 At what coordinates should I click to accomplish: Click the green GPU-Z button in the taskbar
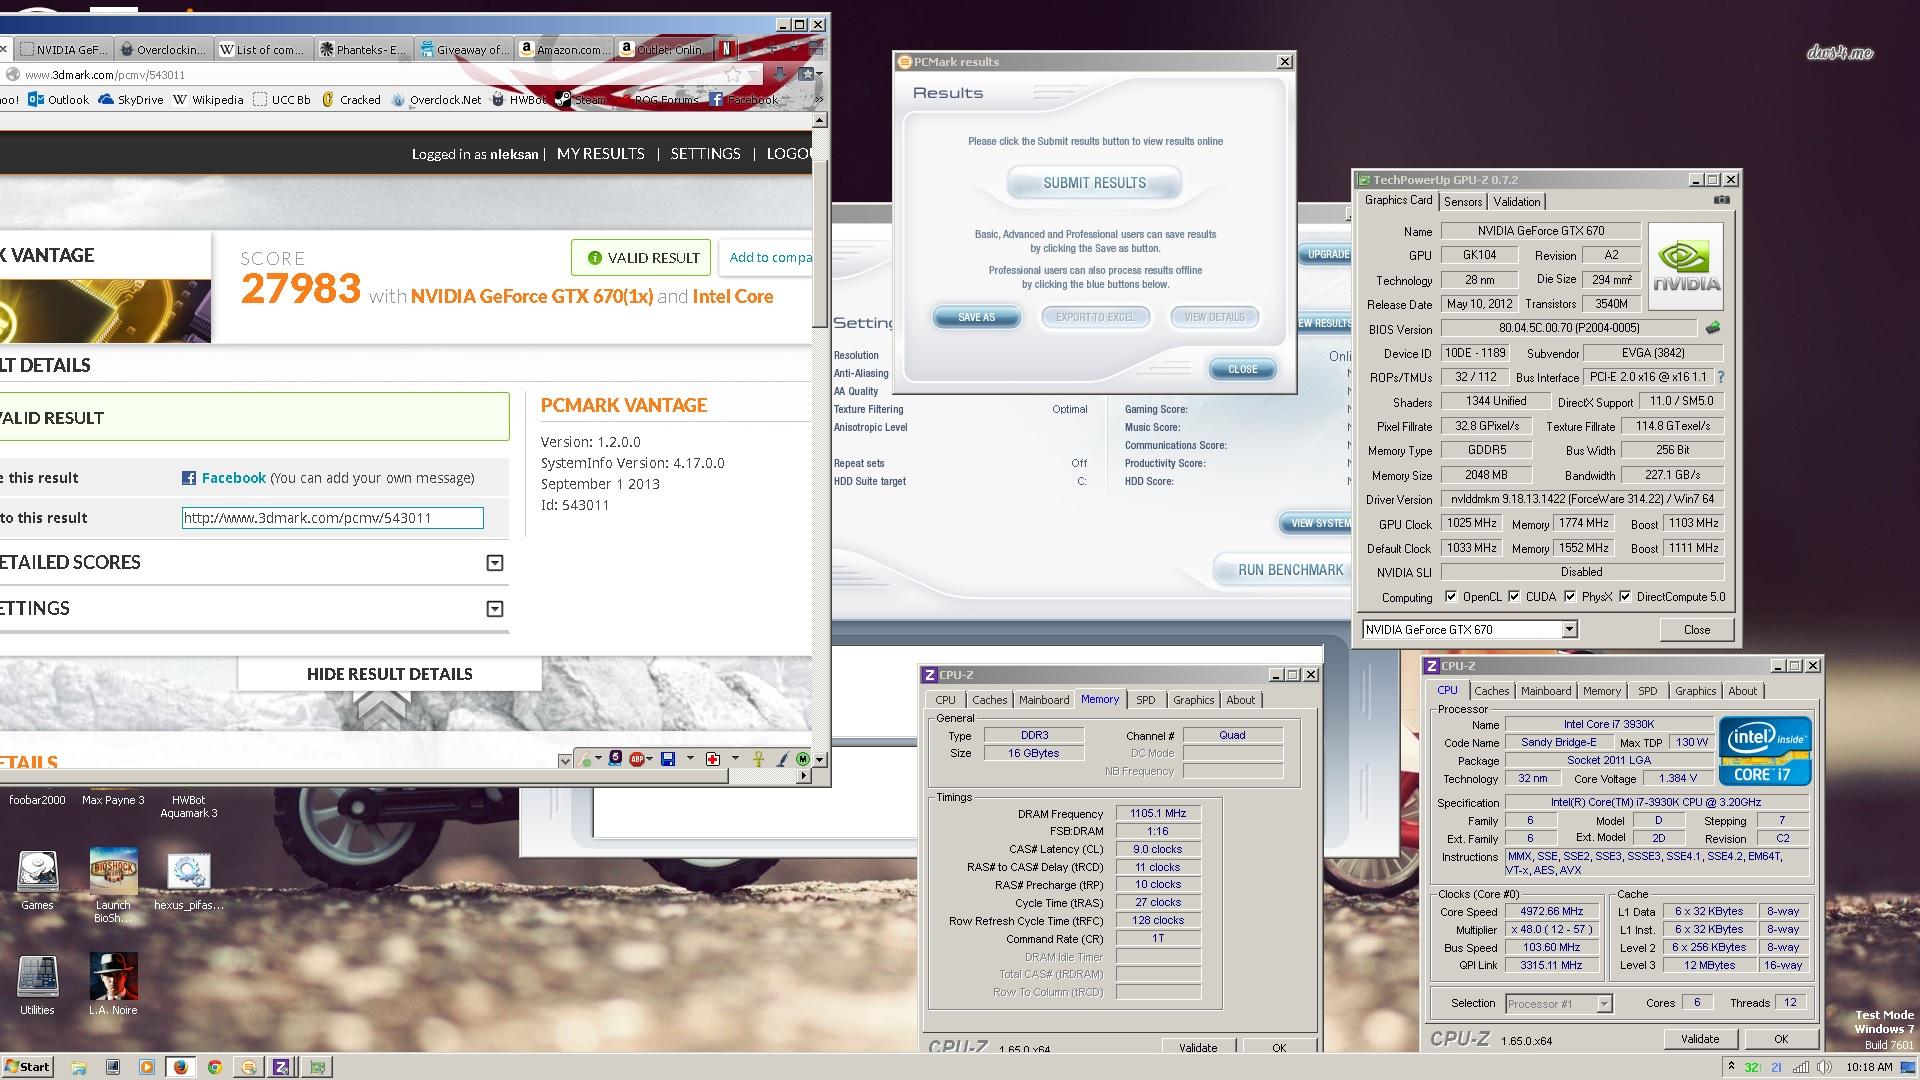(x=317, y=1067)
